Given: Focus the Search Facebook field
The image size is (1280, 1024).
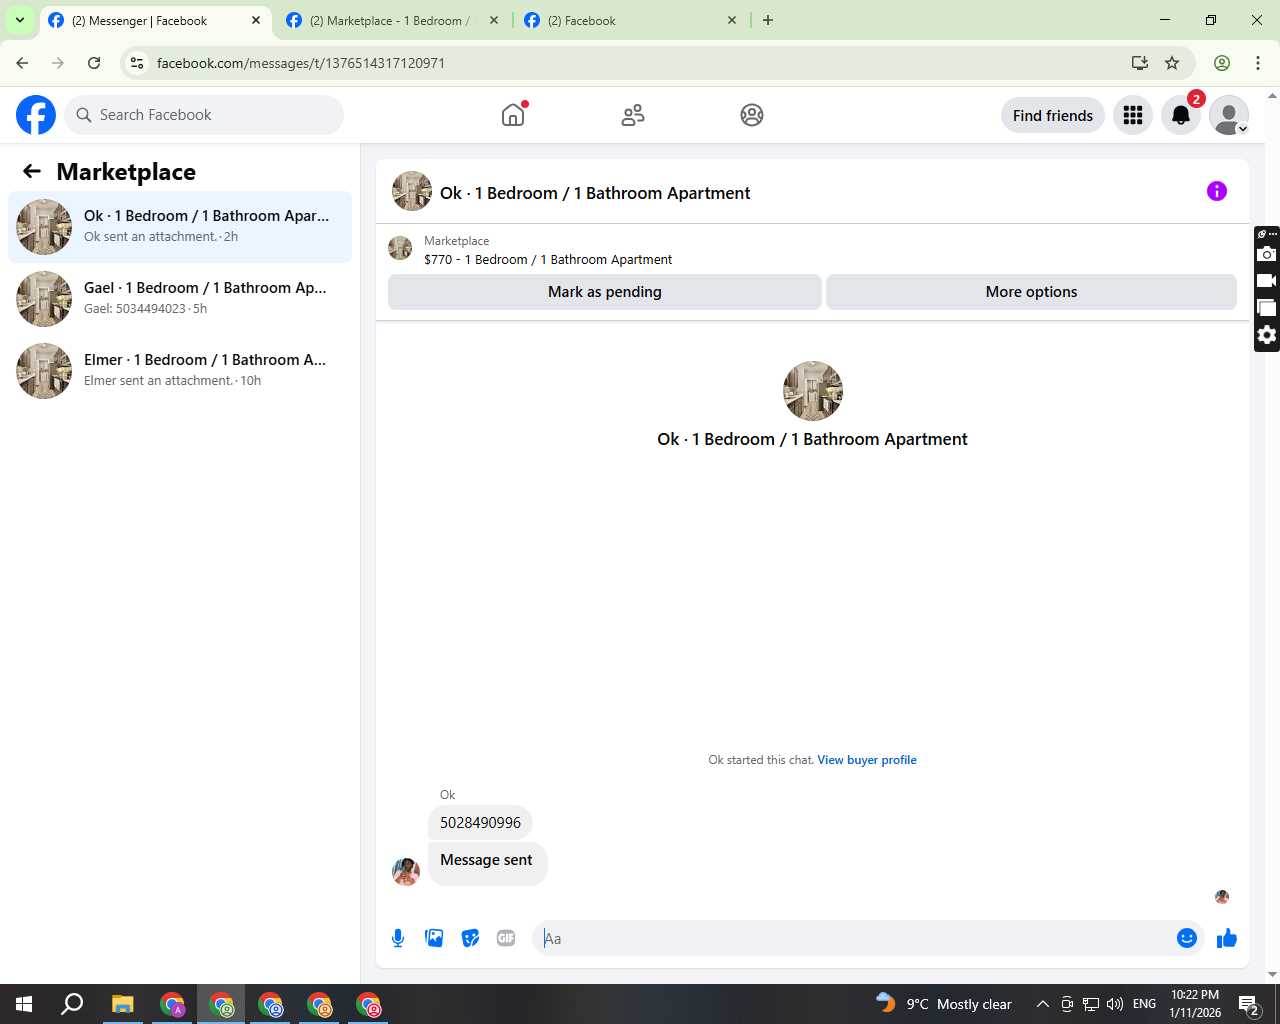Looking at the screenshot, I should coord(204,115).
